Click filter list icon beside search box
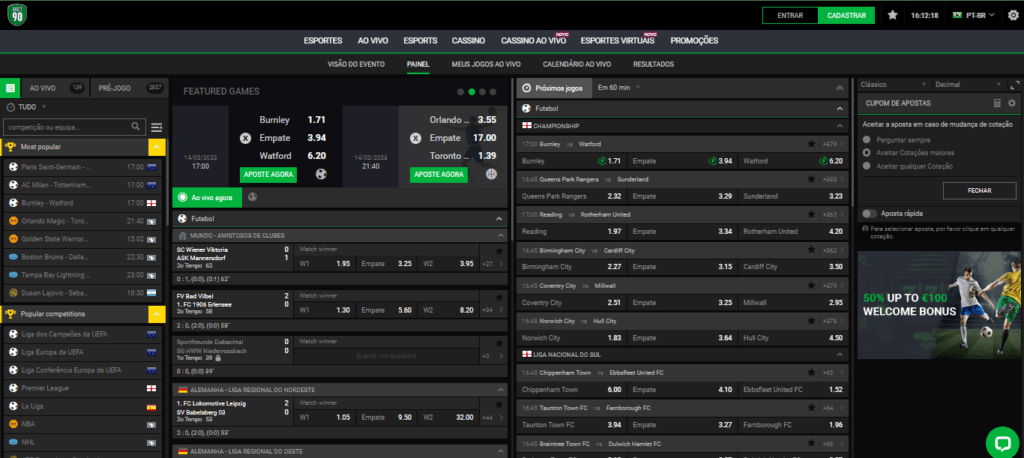Screen dimensions: 1024x458 pos(156,127)
